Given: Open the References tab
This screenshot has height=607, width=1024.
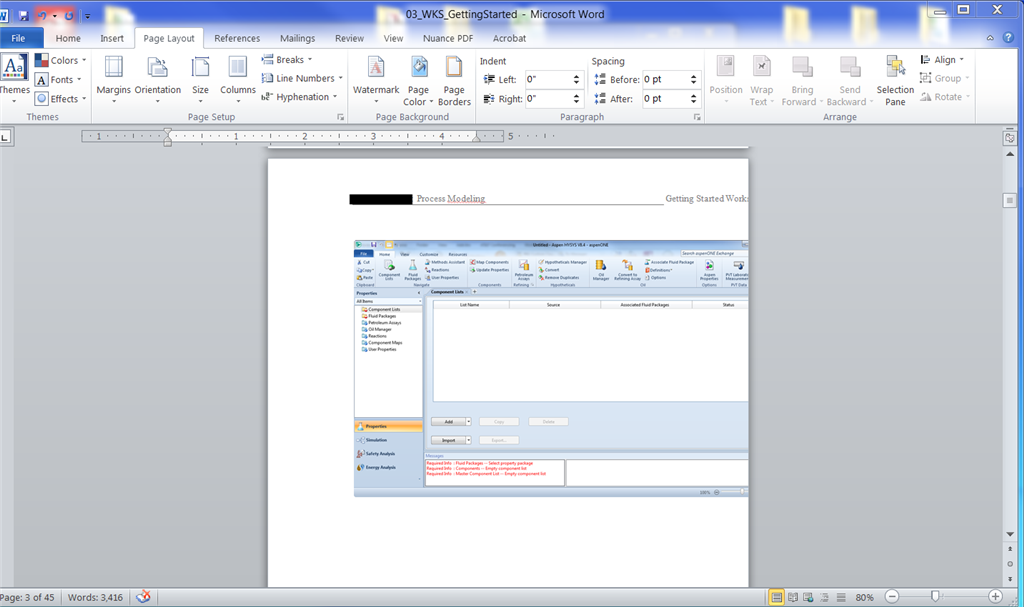Looking at the screenshot, I should 237,38.
